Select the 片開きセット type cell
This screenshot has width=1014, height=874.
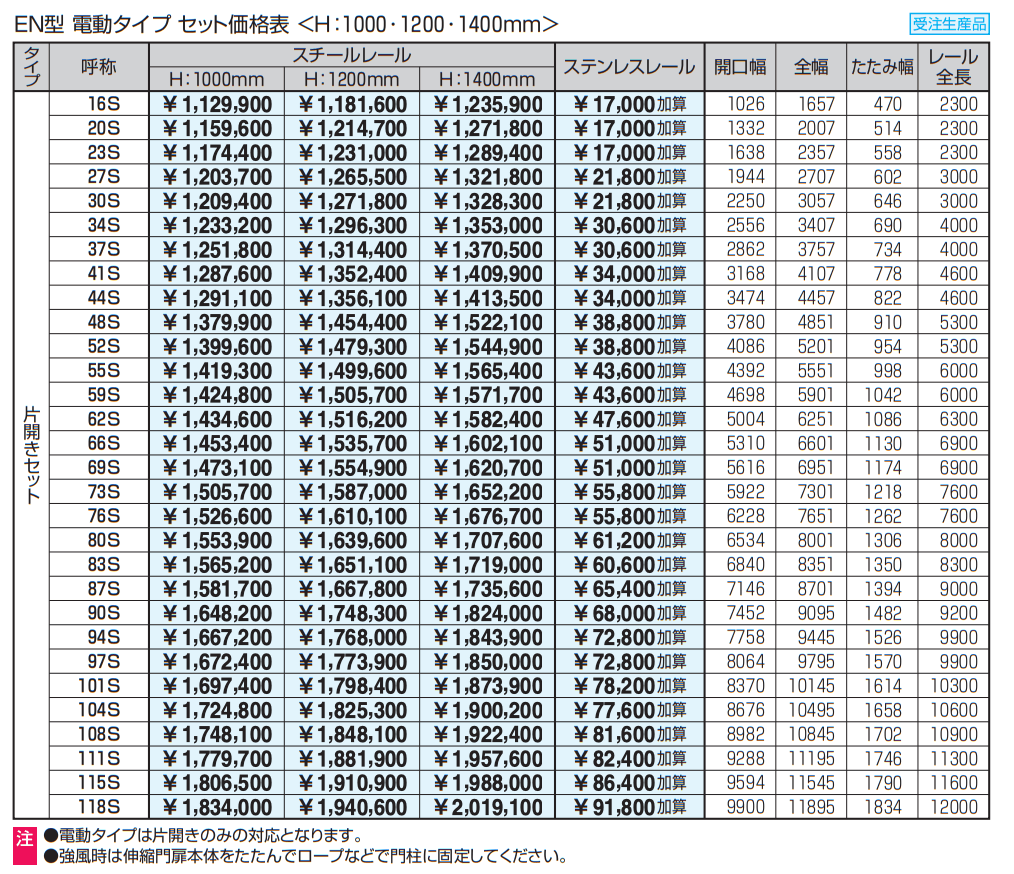[x=32, y=455]
